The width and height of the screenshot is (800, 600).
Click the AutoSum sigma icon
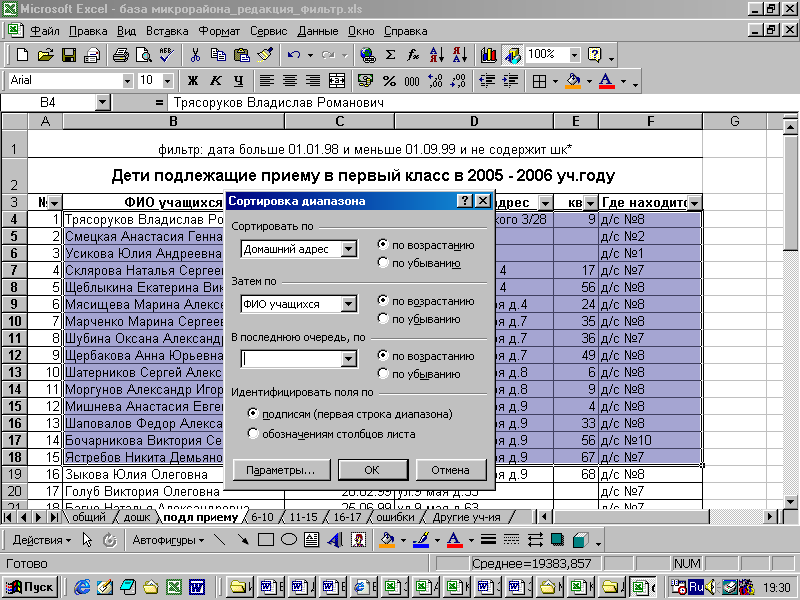click(390, 55)
